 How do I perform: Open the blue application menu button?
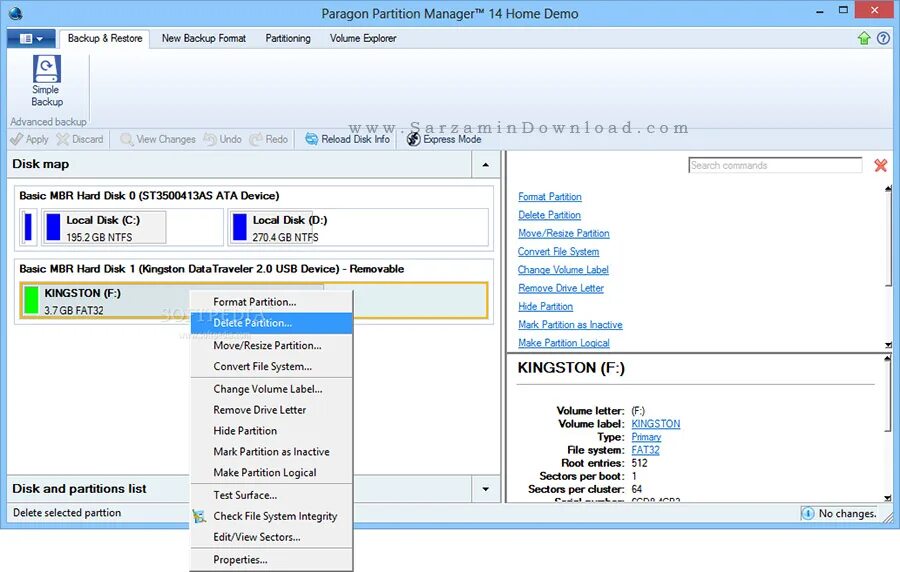[31, 38]
